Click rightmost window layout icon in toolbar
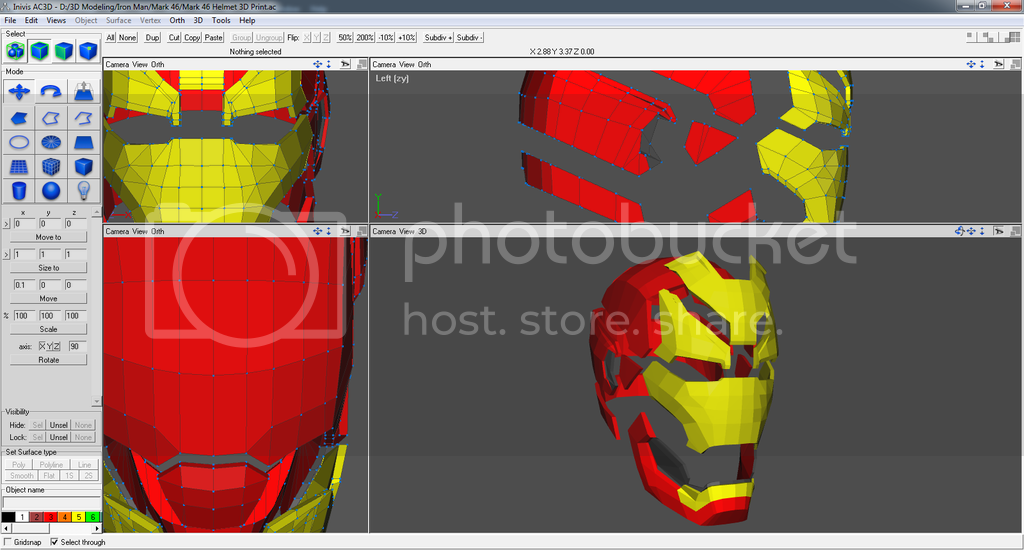The image size is (1024, 550). [1014, 37]
